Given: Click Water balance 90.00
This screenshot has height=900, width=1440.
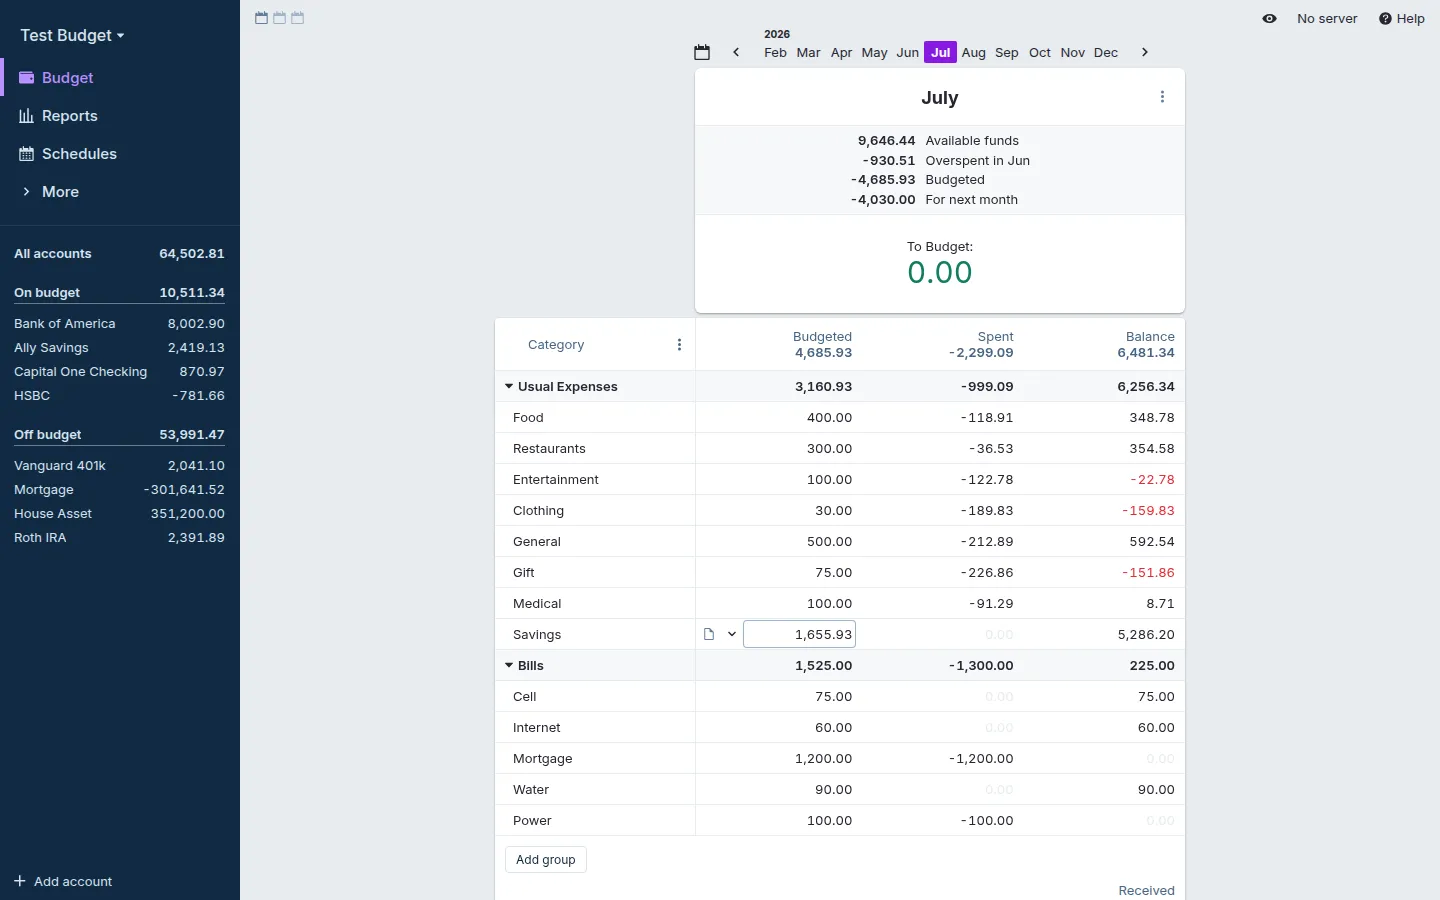Looking at the screenshot, I should 1156,790.
